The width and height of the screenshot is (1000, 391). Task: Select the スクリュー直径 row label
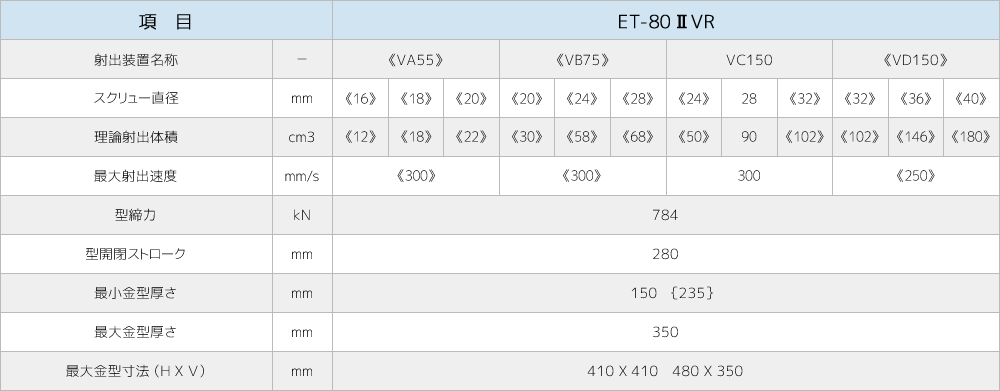pyautogui.click(x=136, y=98)
